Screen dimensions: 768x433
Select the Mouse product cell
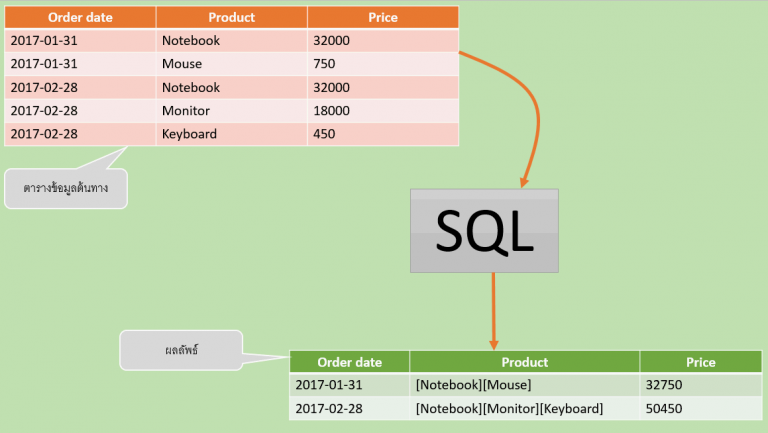232,64
